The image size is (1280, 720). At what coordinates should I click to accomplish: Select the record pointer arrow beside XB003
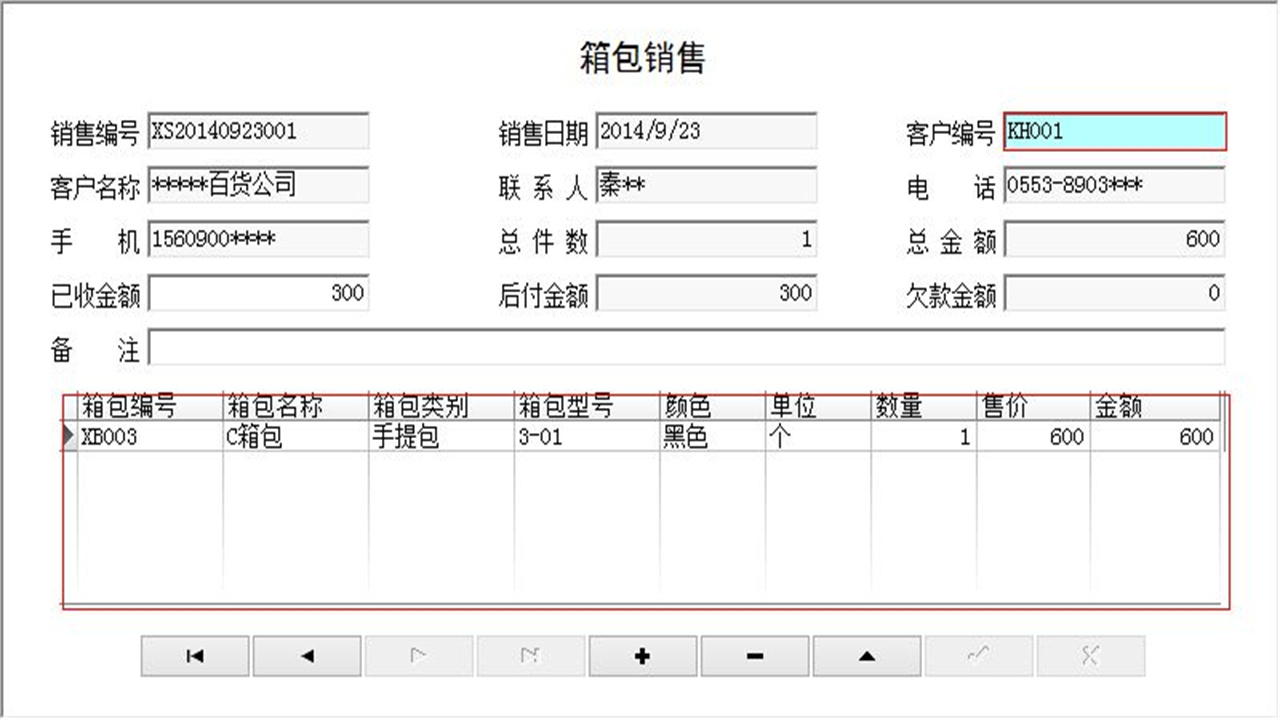tap(68, 437)
